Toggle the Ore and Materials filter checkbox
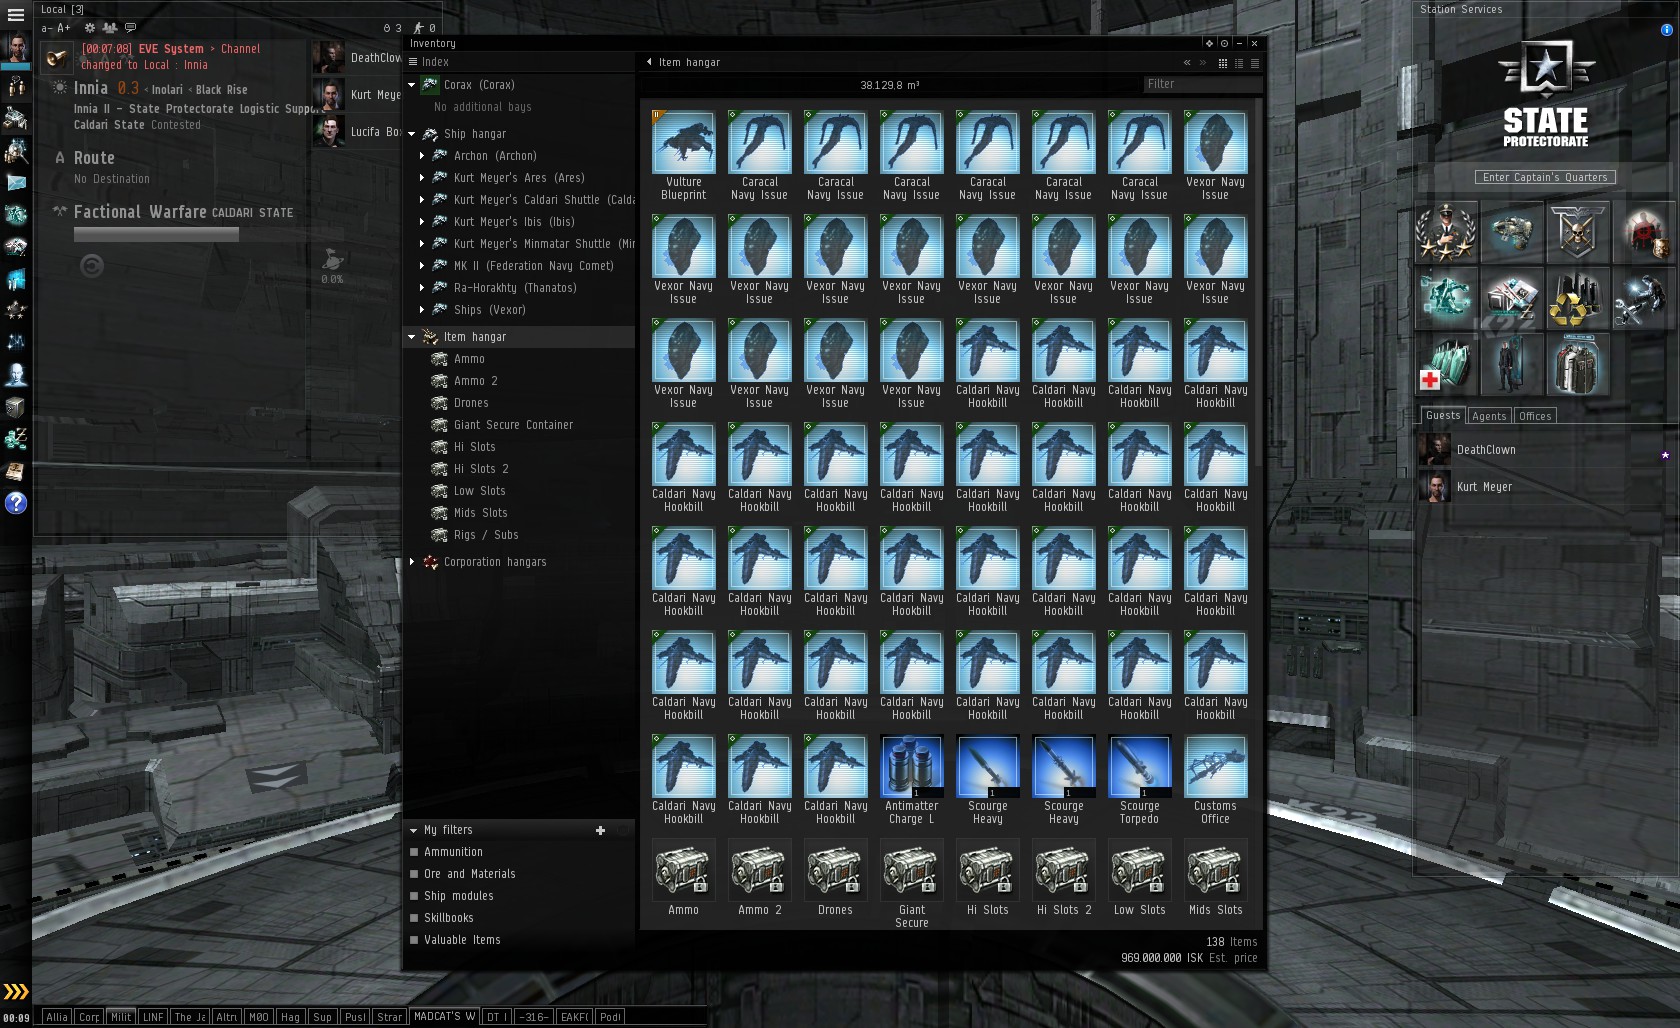This screenshot has height=1028, width=1680. pyautogui.click(x=414, y=874)
